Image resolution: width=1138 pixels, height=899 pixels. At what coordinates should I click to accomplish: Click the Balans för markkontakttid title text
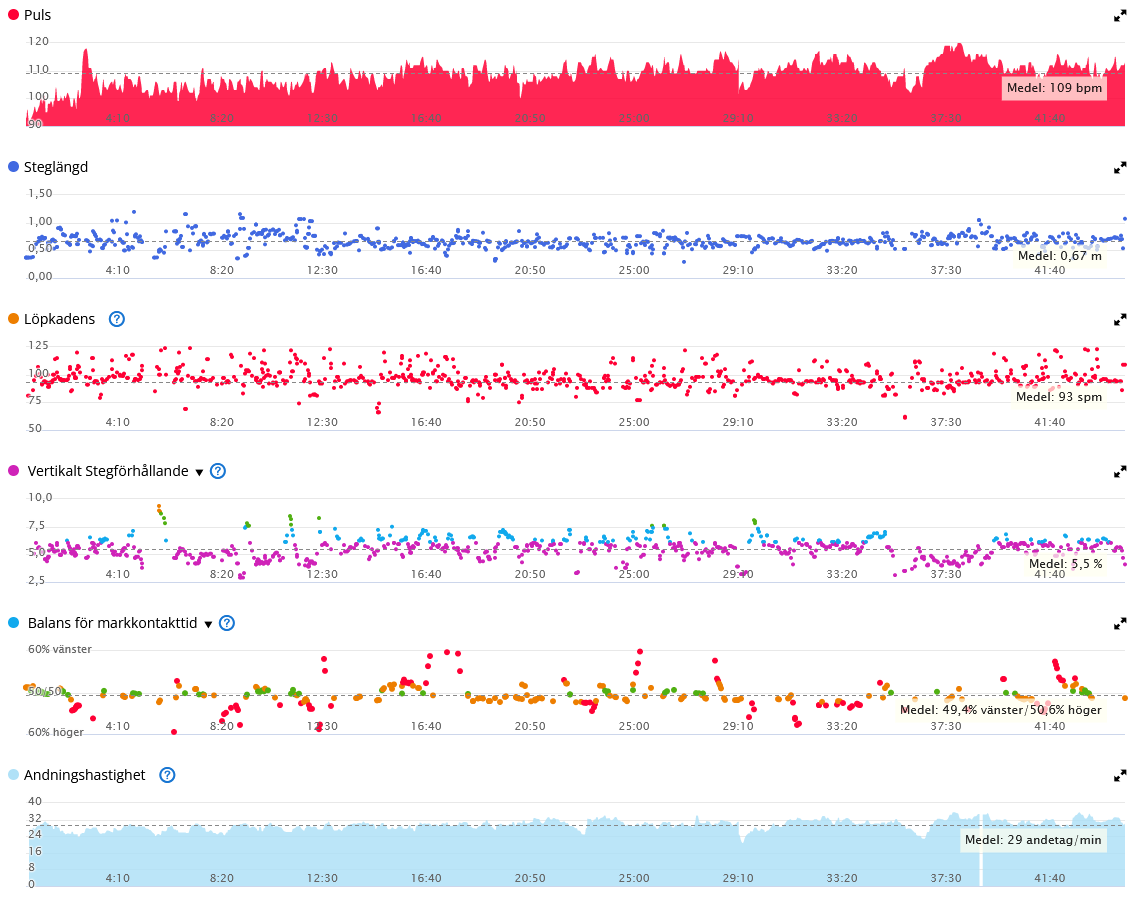click(112, 623)
